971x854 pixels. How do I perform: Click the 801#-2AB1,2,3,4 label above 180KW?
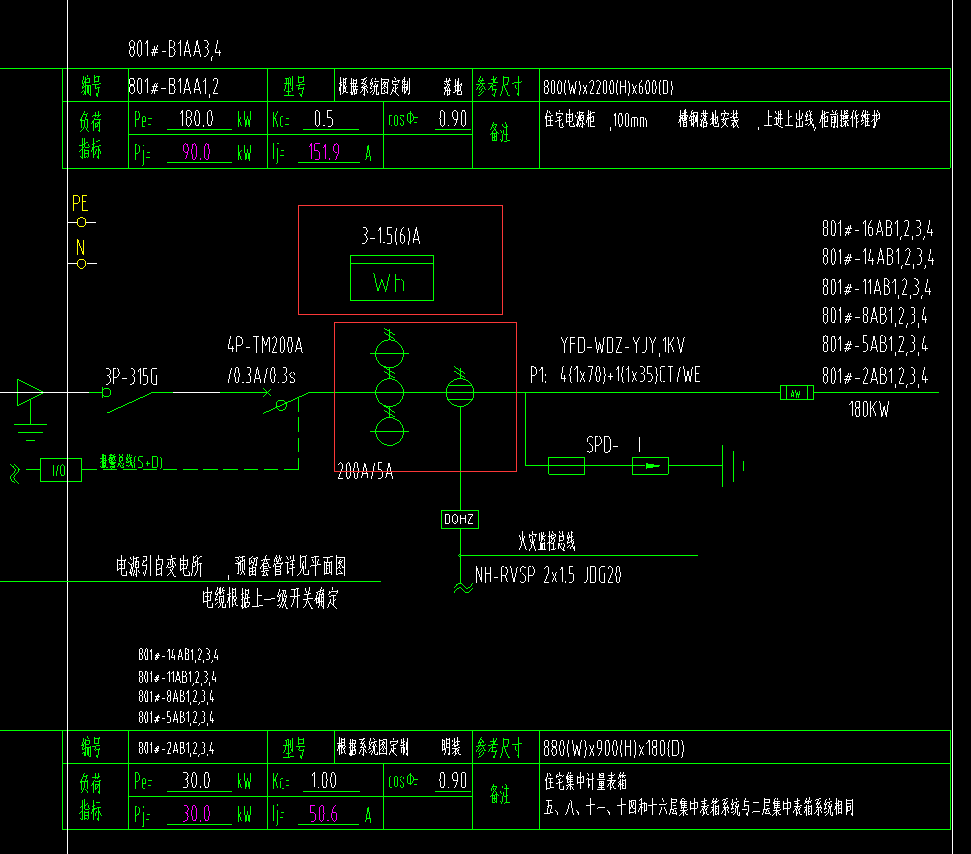click(875, 376)
